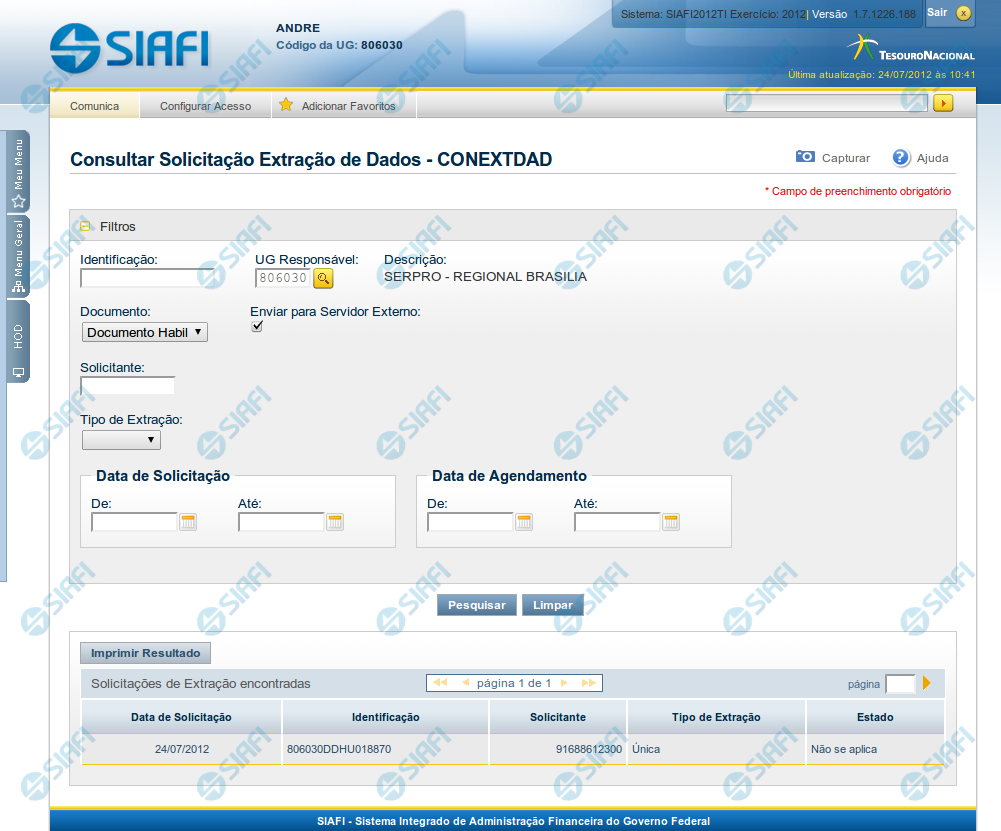Open the Tipo de Extração dropdown
Image resolution: width=1001 pixels, height=831 pixels.
121,440
